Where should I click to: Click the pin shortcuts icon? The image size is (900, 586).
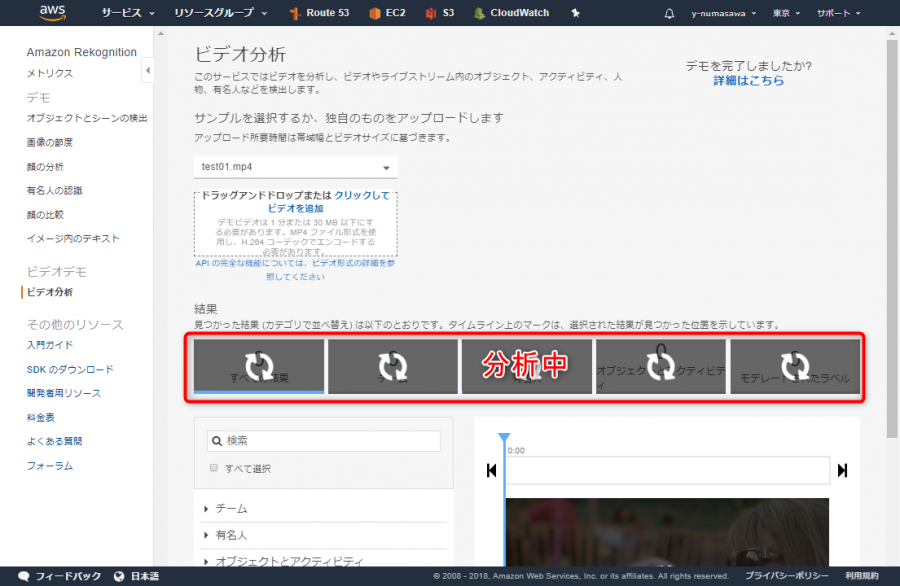coord(575,13)
